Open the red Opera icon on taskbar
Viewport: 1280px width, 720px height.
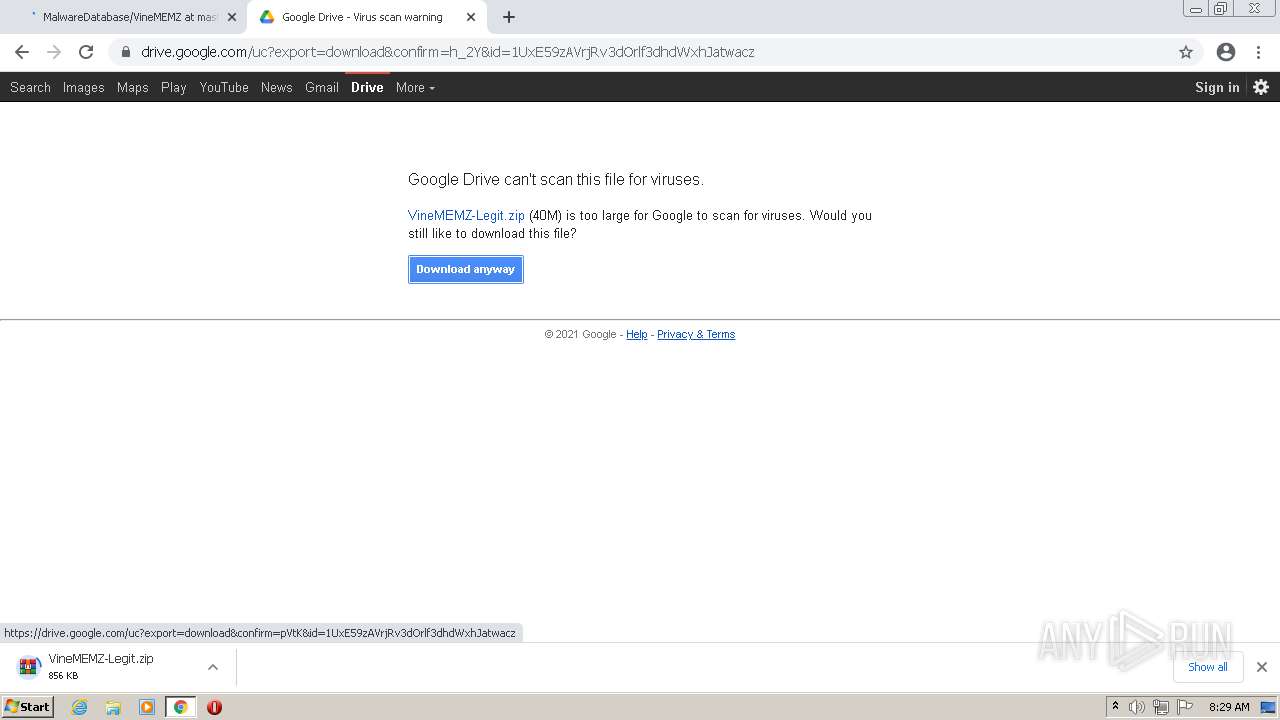click(x=214, y=707)
